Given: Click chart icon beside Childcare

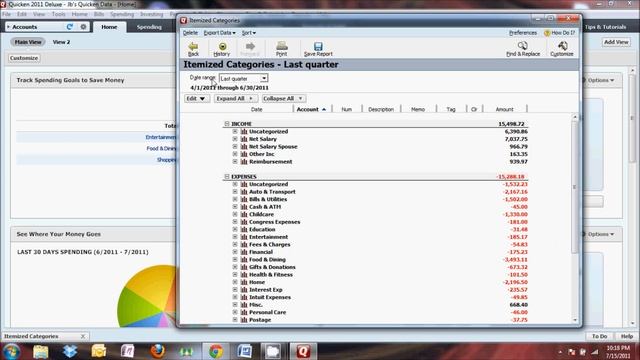Looking at the screenshot, I should [244, 214].
